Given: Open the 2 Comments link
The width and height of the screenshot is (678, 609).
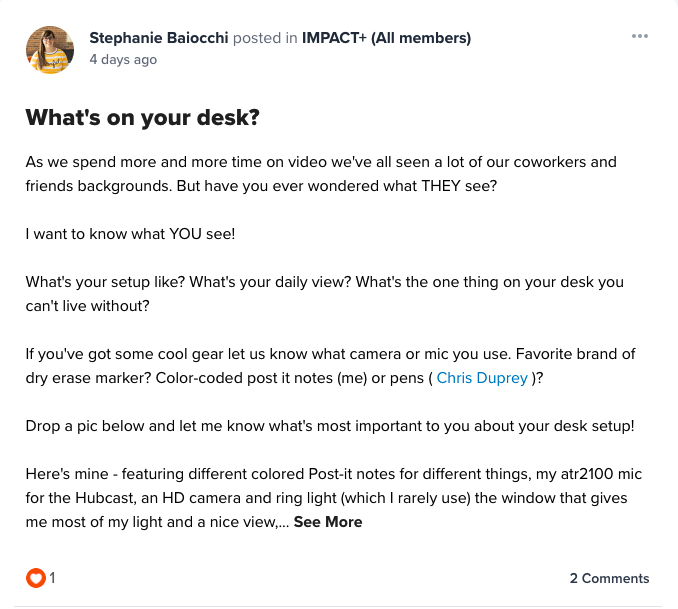Looking at the screenshot, I should [x=609, y=578].
